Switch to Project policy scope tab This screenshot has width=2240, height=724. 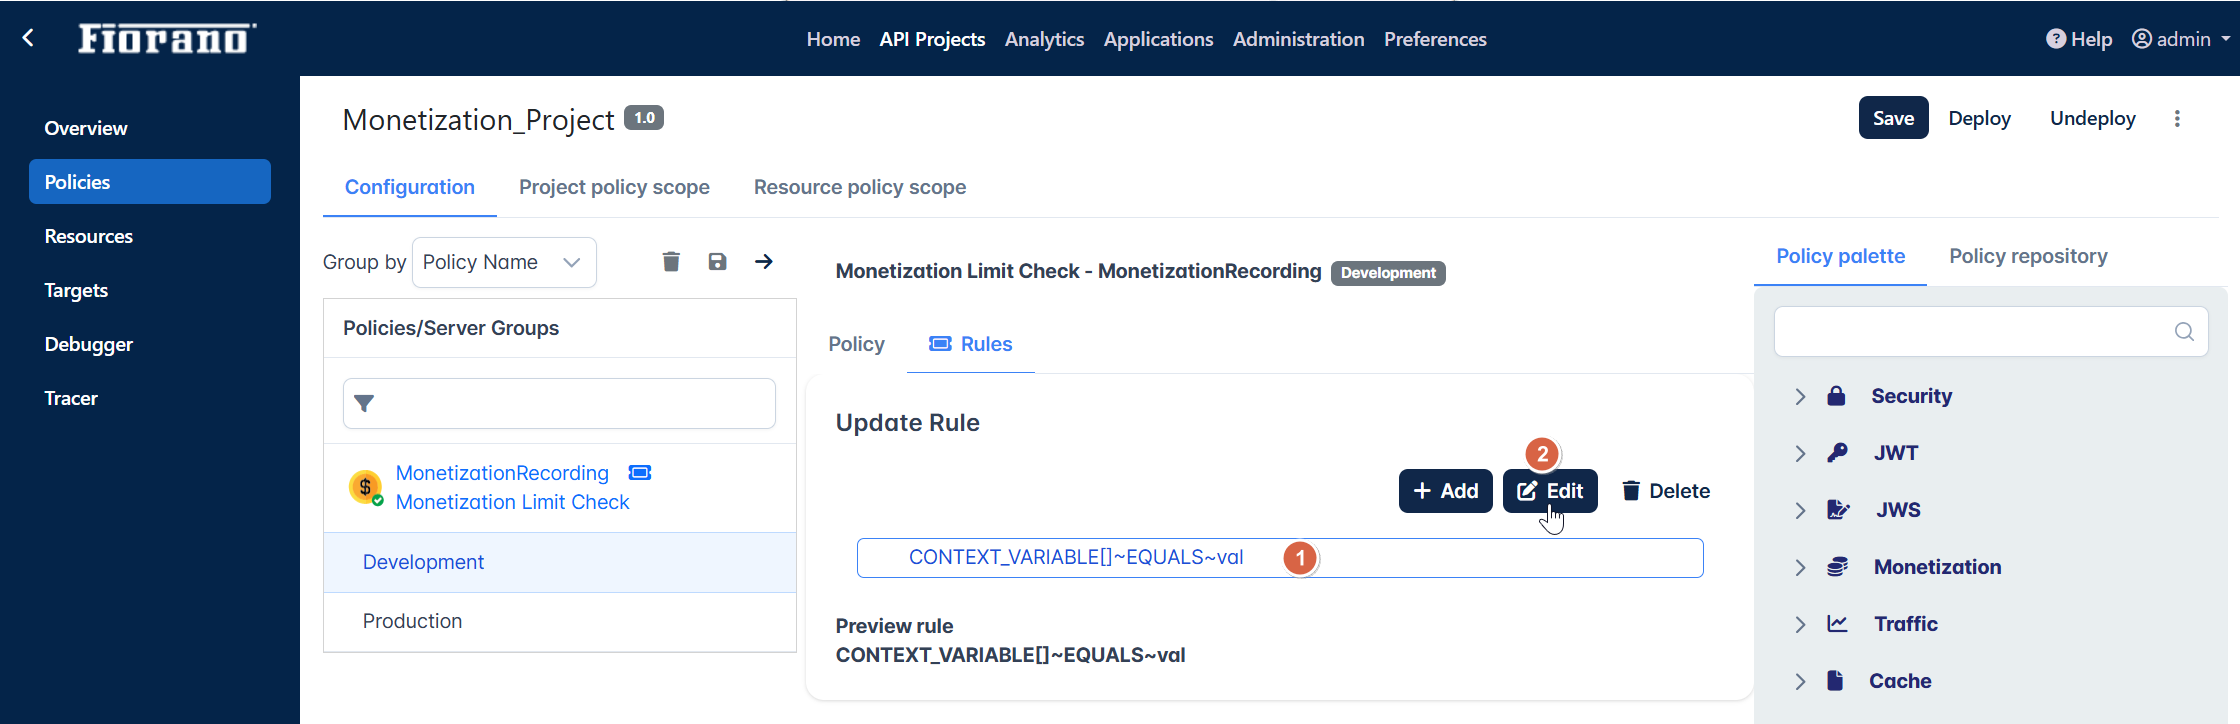pyautogui.click(x=614, y=187)
